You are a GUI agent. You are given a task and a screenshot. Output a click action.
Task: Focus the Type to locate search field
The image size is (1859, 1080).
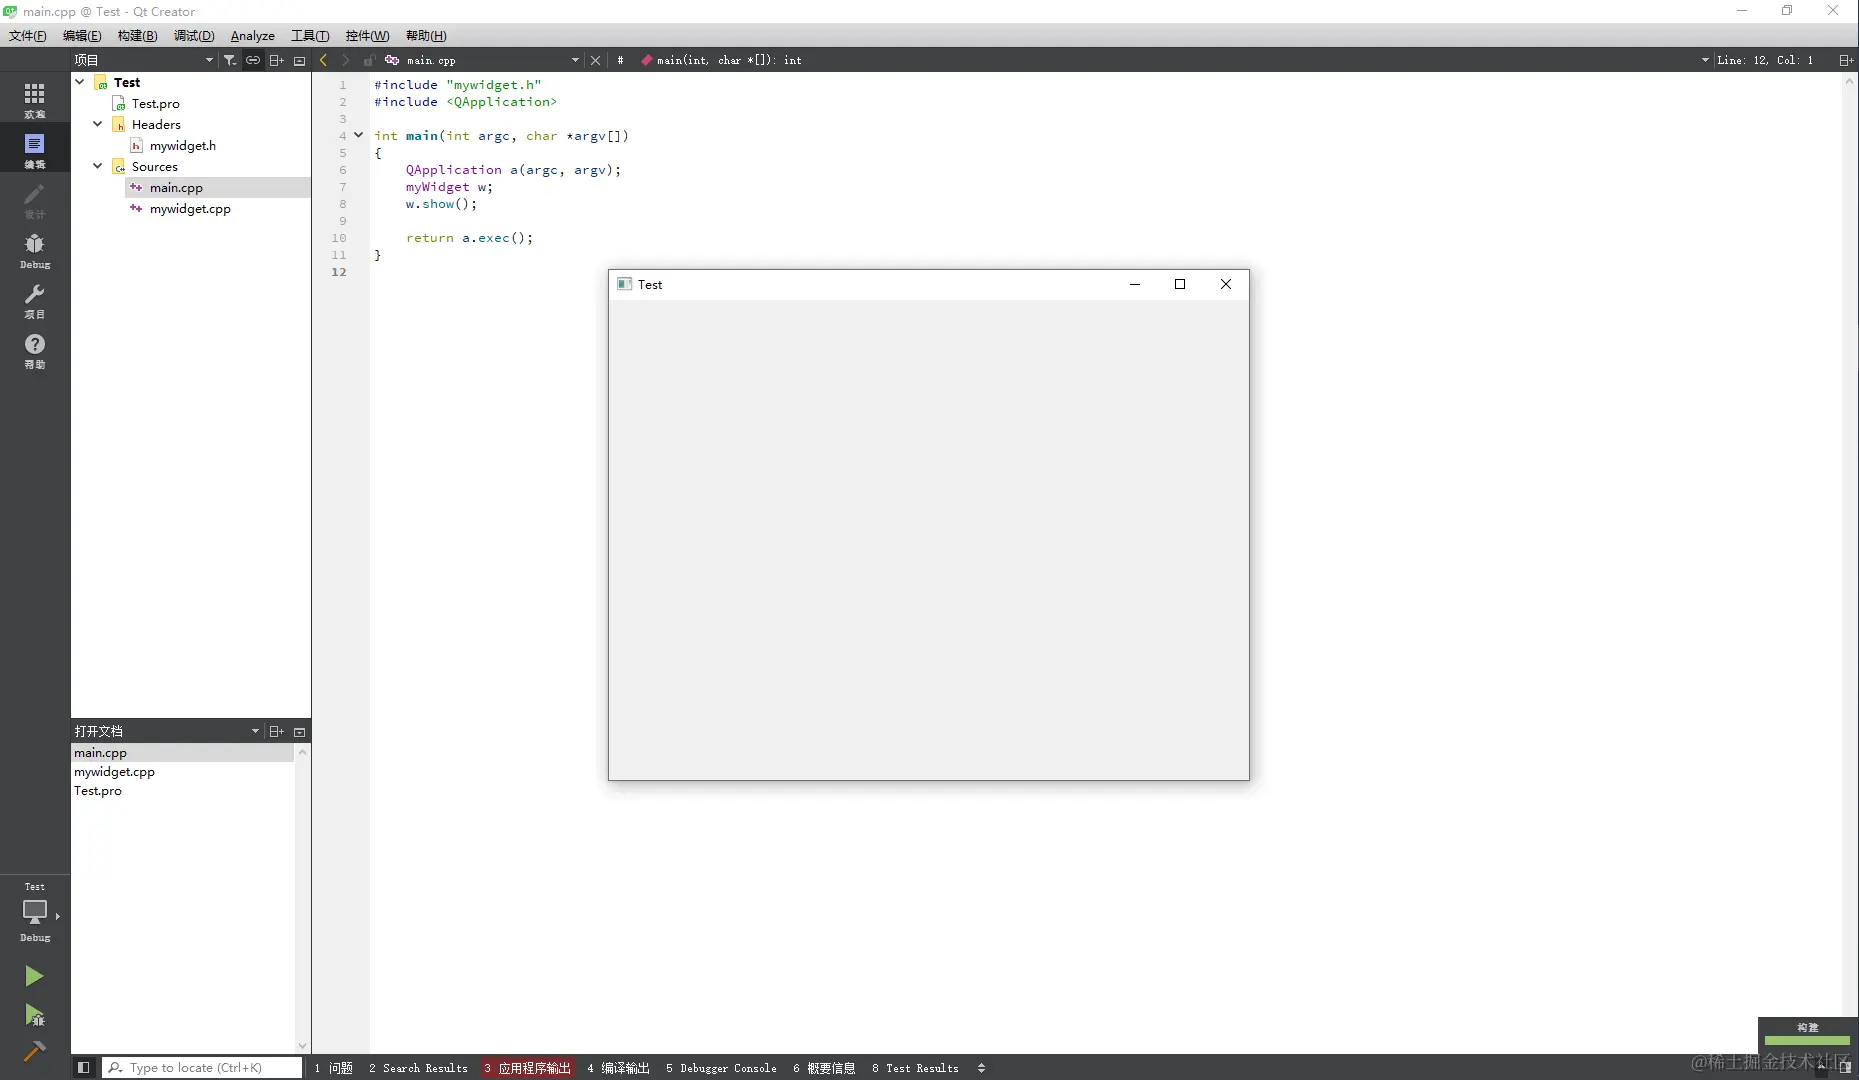coord(203,1068)
